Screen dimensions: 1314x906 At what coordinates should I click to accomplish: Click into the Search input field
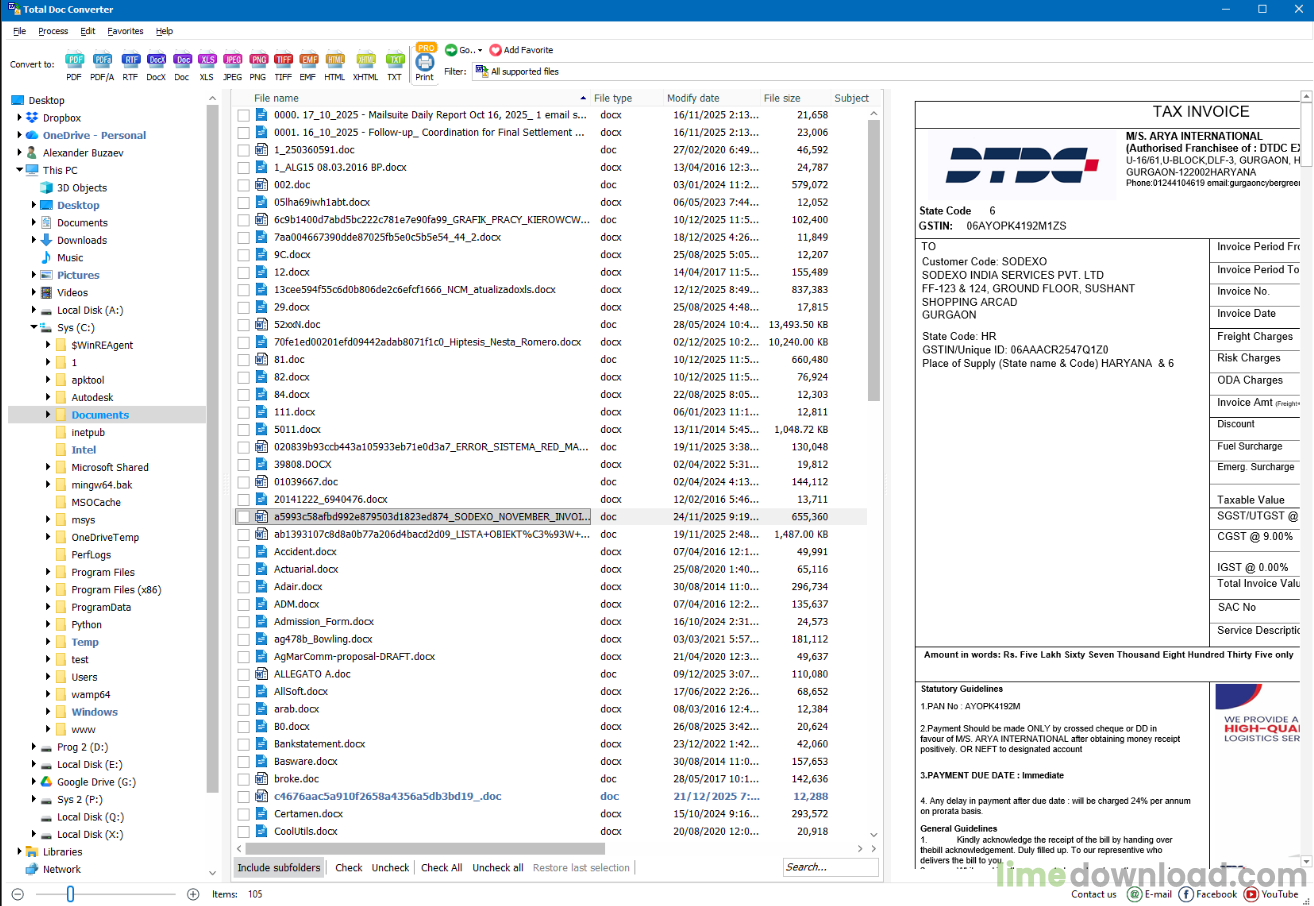coord(829,867)
